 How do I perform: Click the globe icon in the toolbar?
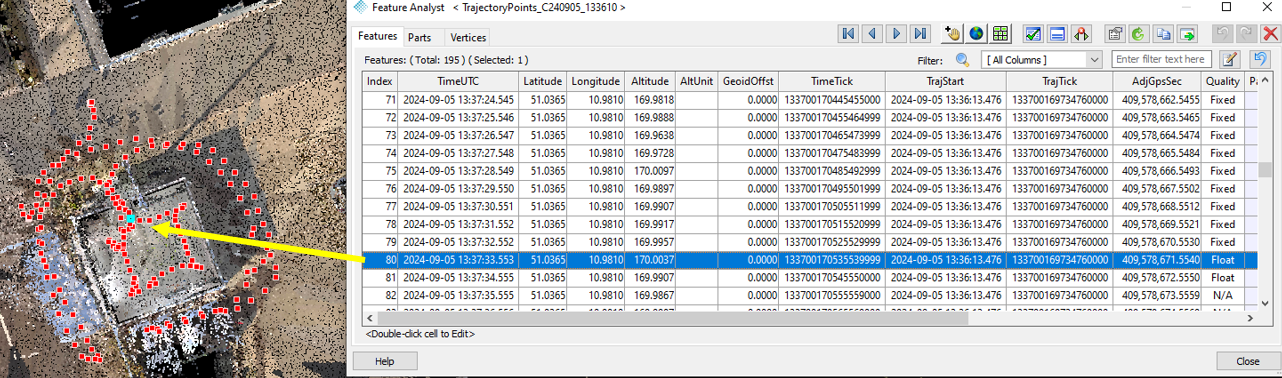(976, 34)
